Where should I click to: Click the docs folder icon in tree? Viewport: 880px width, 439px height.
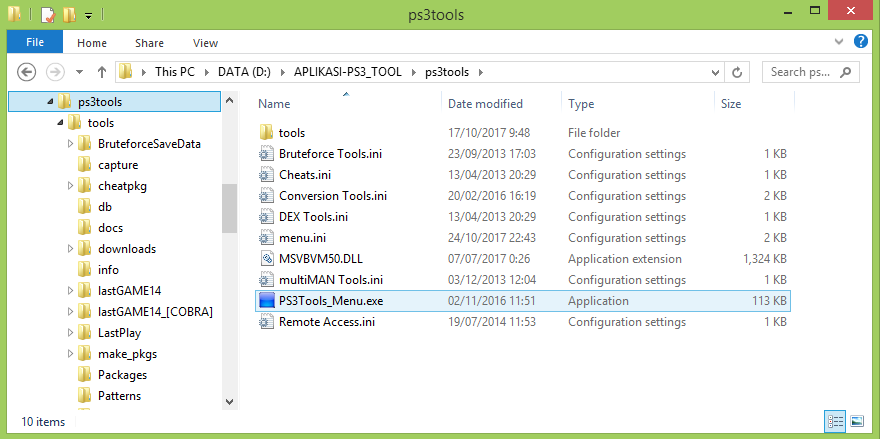(x=85, y=228)
